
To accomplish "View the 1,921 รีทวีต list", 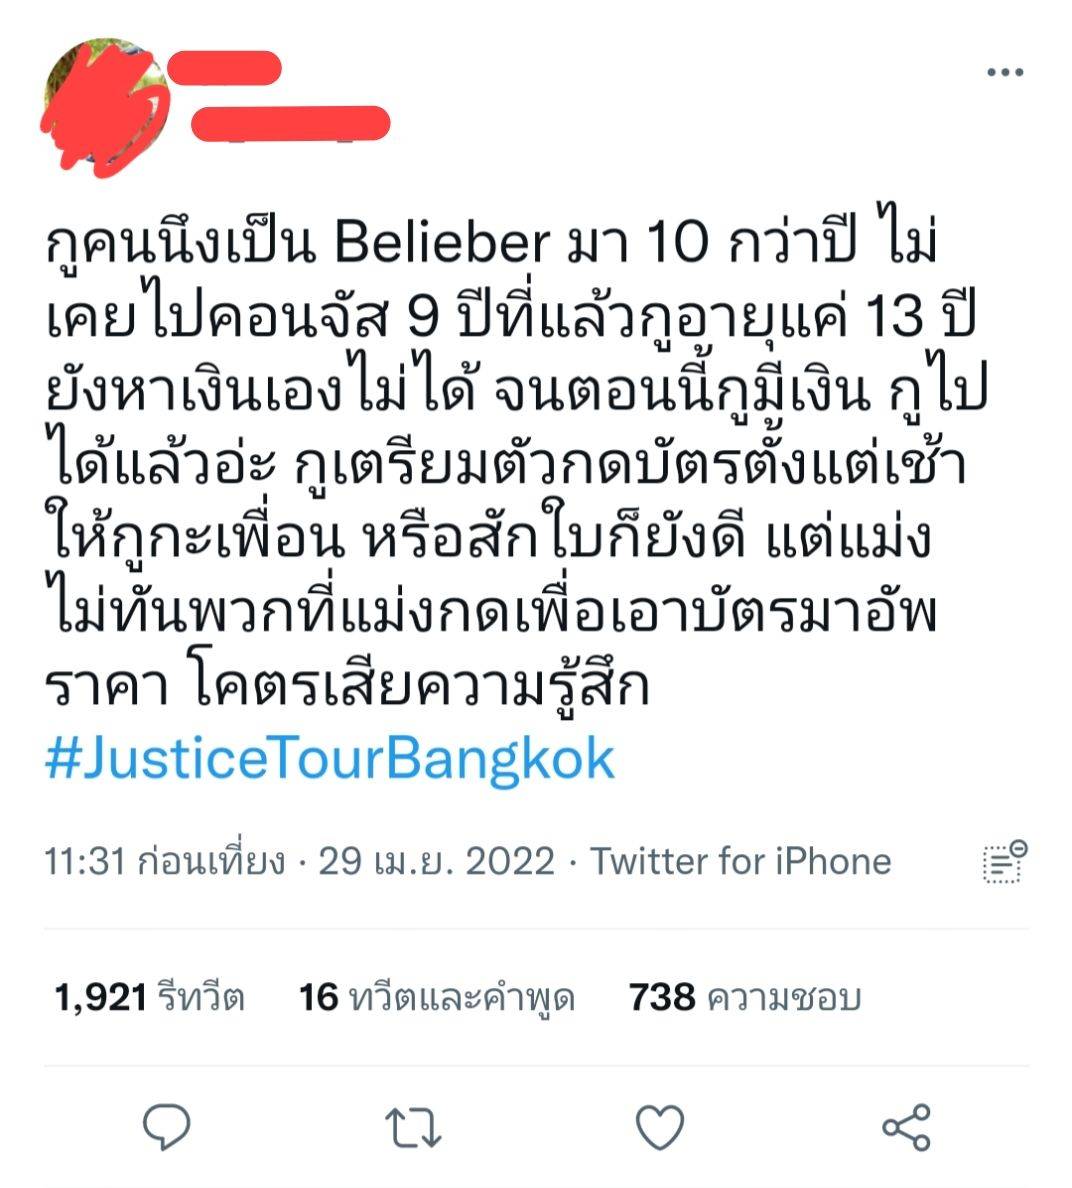I will coord(149,997).
